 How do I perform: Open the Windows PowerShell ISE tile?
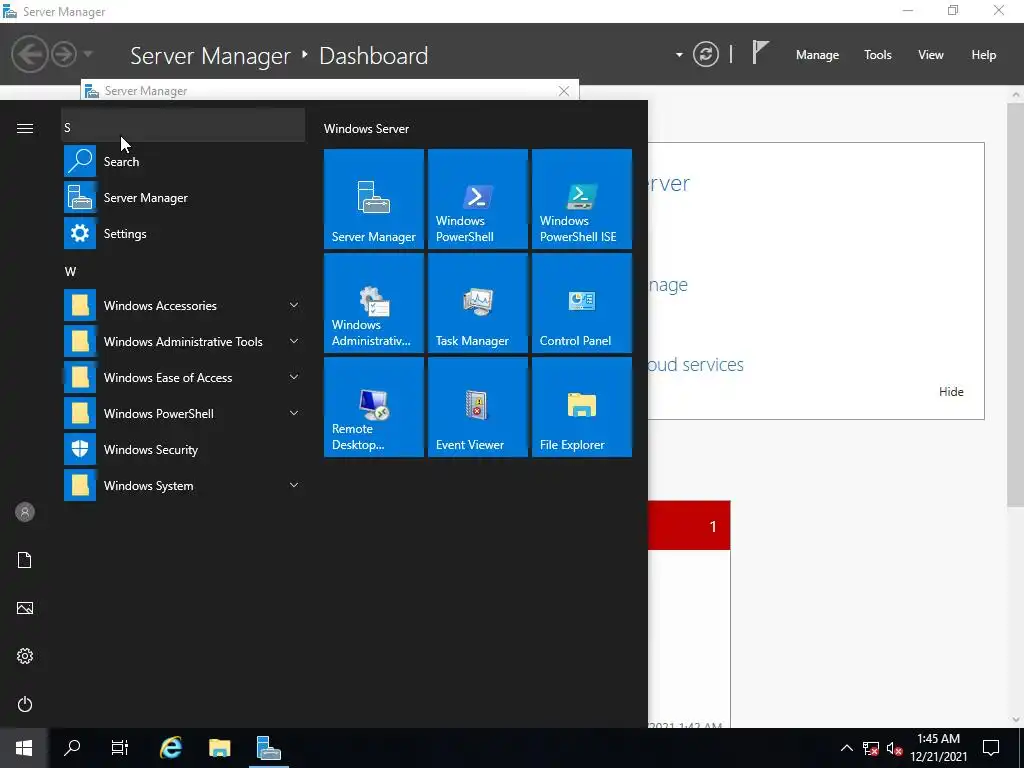[x=582, y=199]
